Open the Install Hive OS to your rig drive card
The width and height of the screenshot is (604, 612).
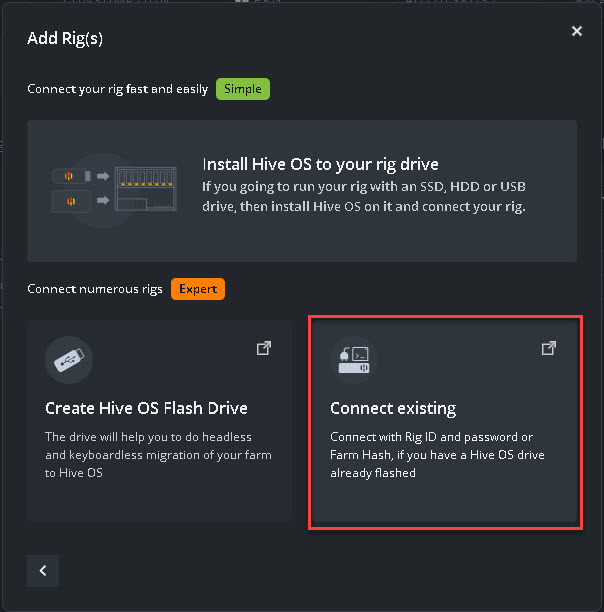pos(302,191)
